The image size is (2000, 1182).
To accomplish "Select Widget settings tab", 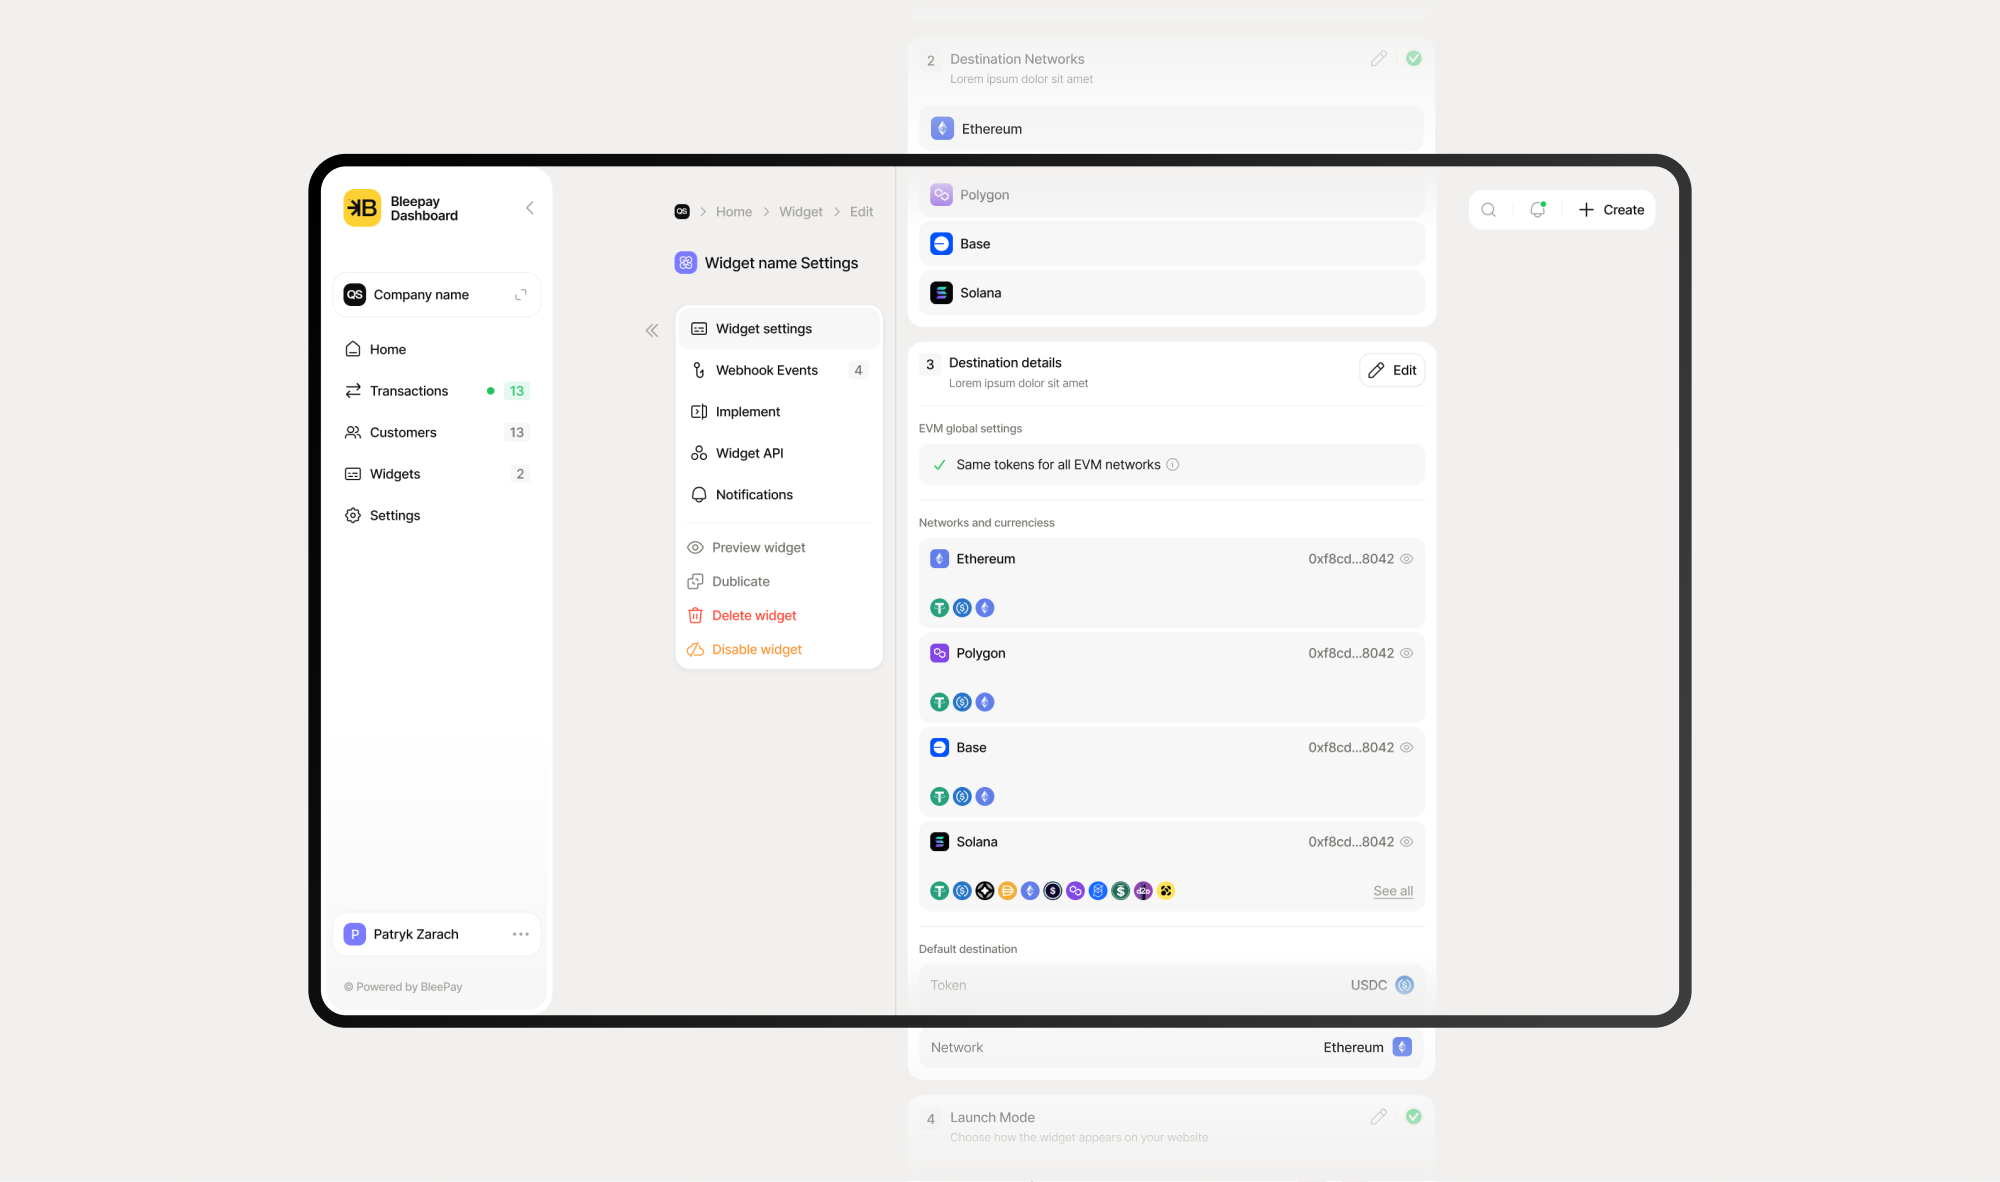I will (779, 329).
